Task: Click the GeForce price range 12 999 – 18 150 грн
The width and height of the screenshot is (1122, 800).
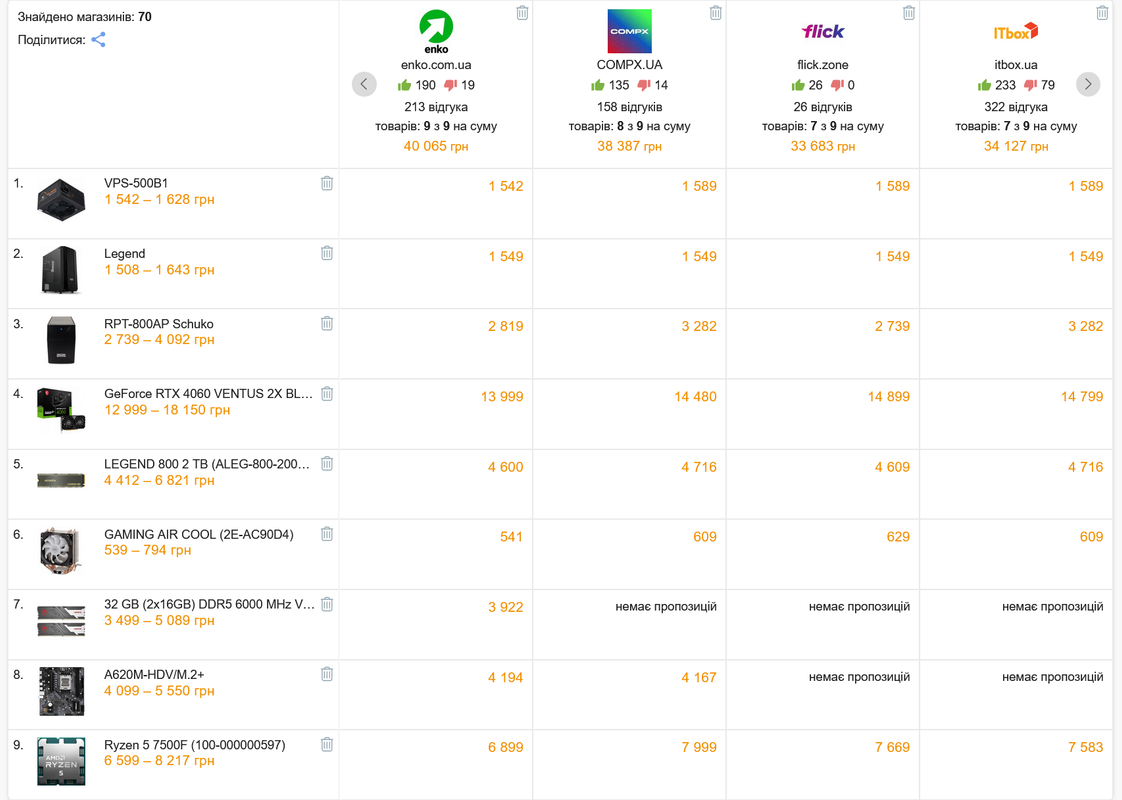Action: [x=167, y=410]
